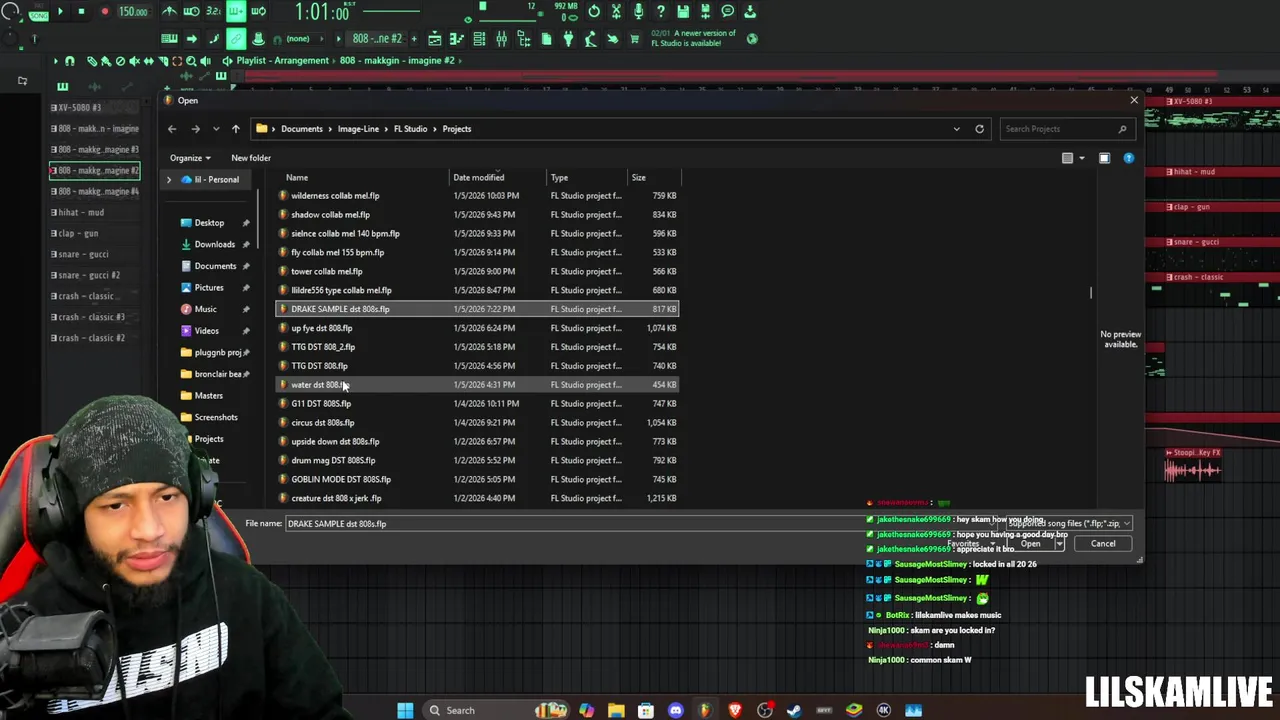The width and height of the screenshot is (1280, 720).
Task: Open the Mixer view icon
Action: [501, 39]
